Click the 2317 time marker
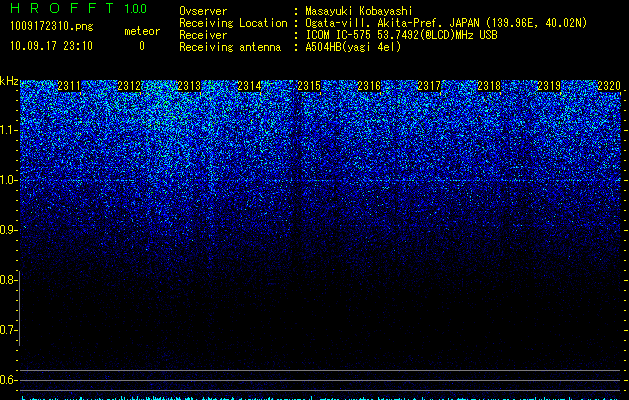 [x=429, y=86]
